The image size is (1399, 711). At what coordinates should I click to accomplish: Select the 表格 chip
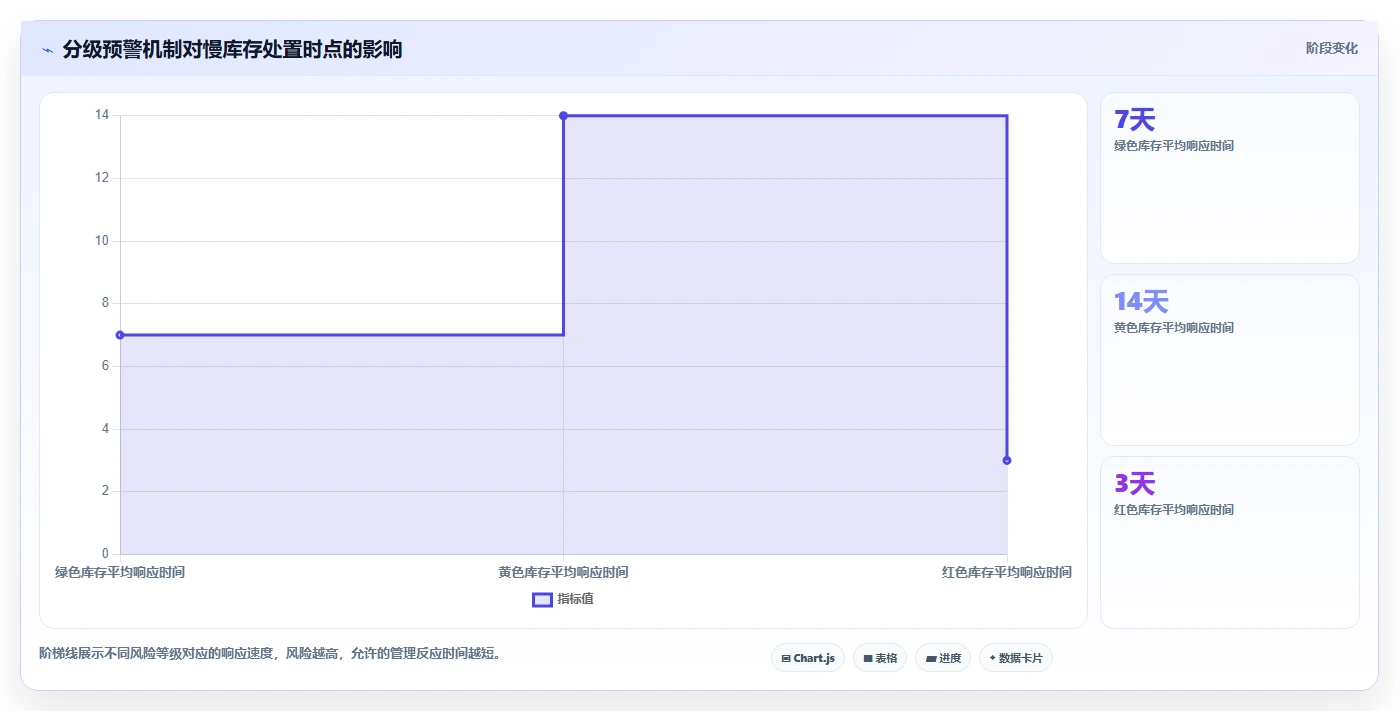tap(880, 658)
